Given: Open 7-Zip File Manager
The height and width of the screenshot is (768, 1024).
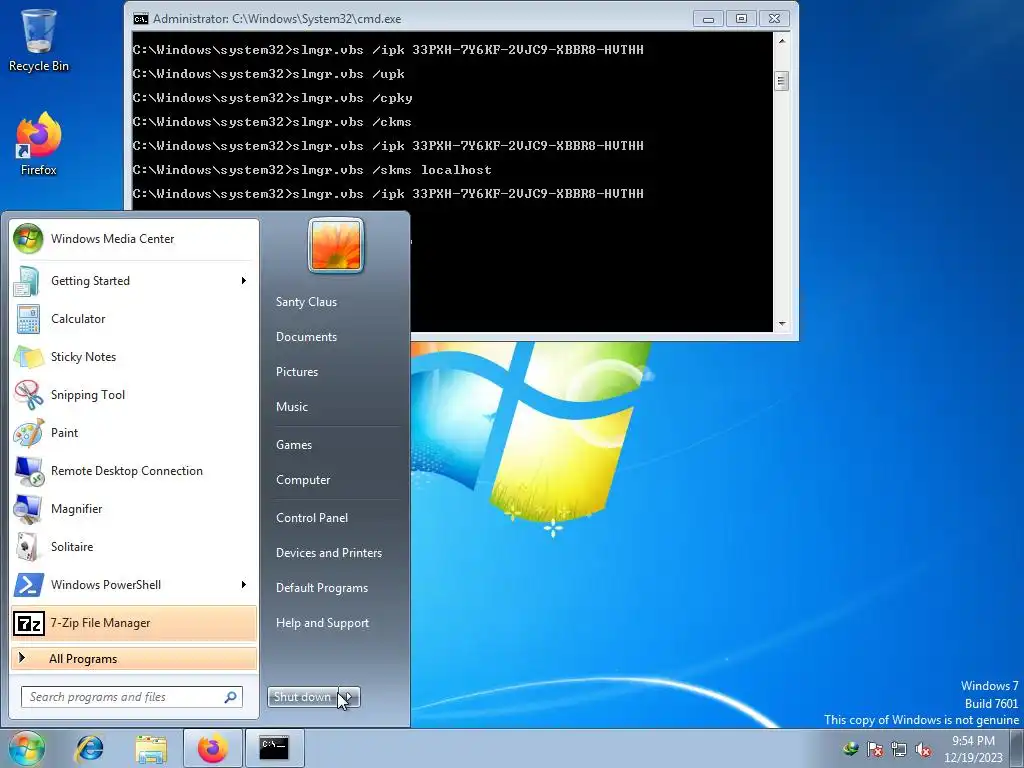Looking at the screenshot, I should [x=133, y=623].
